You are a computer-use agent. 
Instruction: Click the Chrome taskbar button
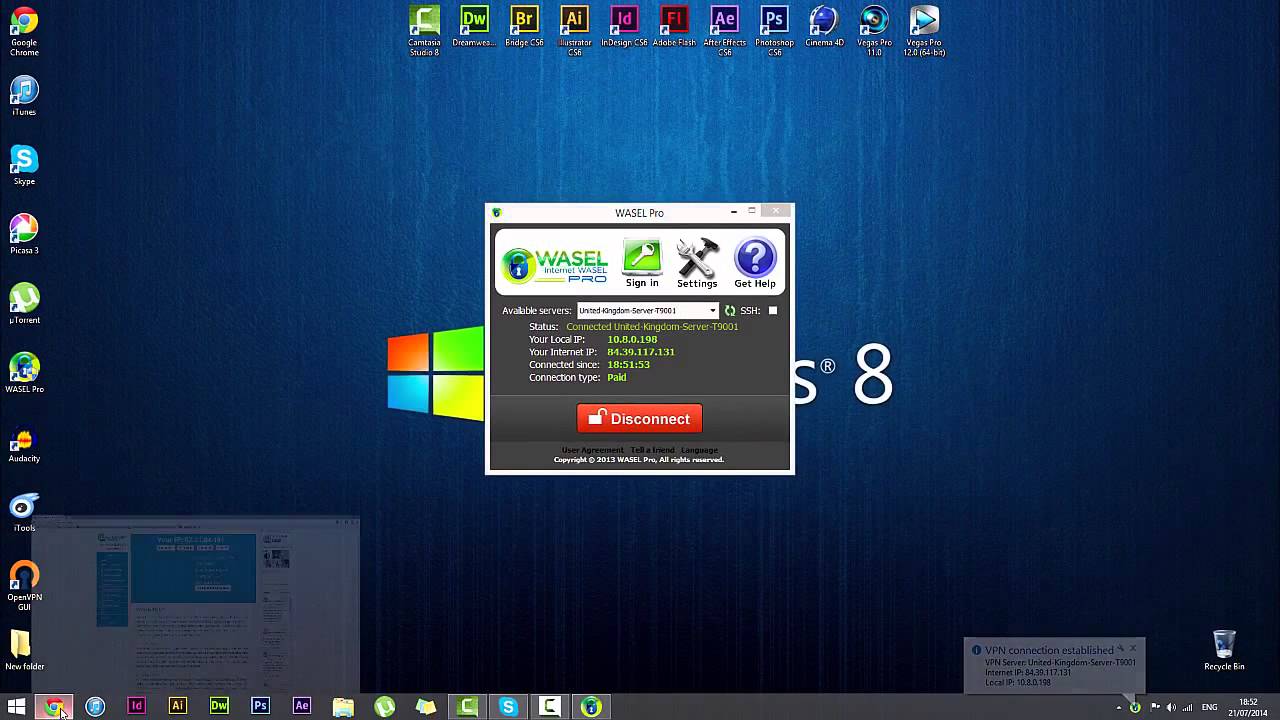point(54,707)
